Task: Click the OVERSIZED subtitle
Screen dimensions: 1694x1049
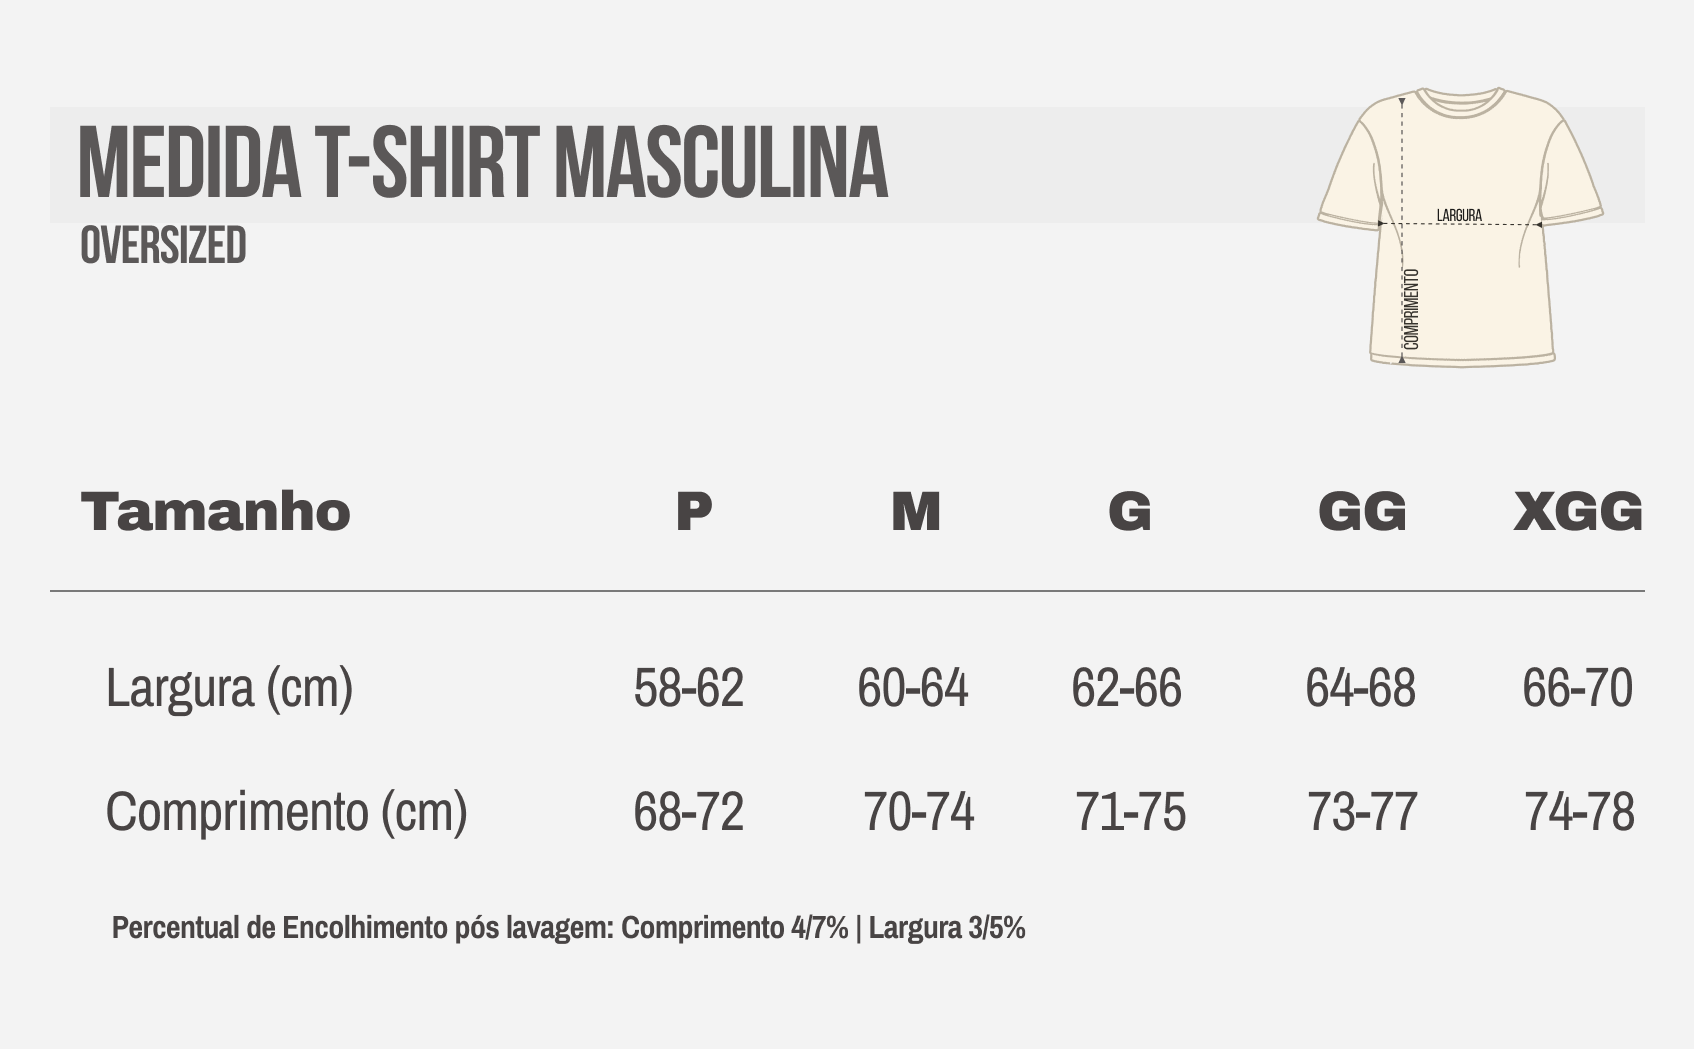Action: click(x=163, y=246)
